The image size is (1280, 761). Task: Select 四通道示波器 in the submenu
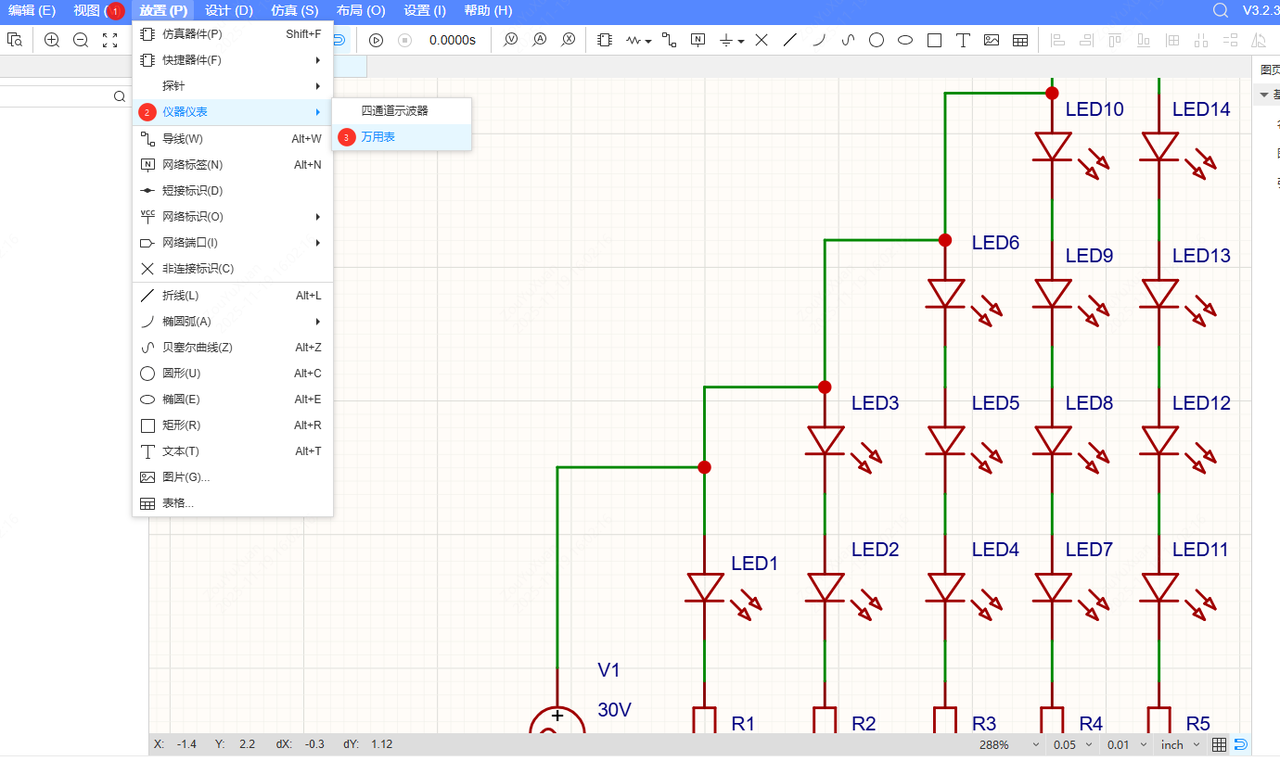394,111
